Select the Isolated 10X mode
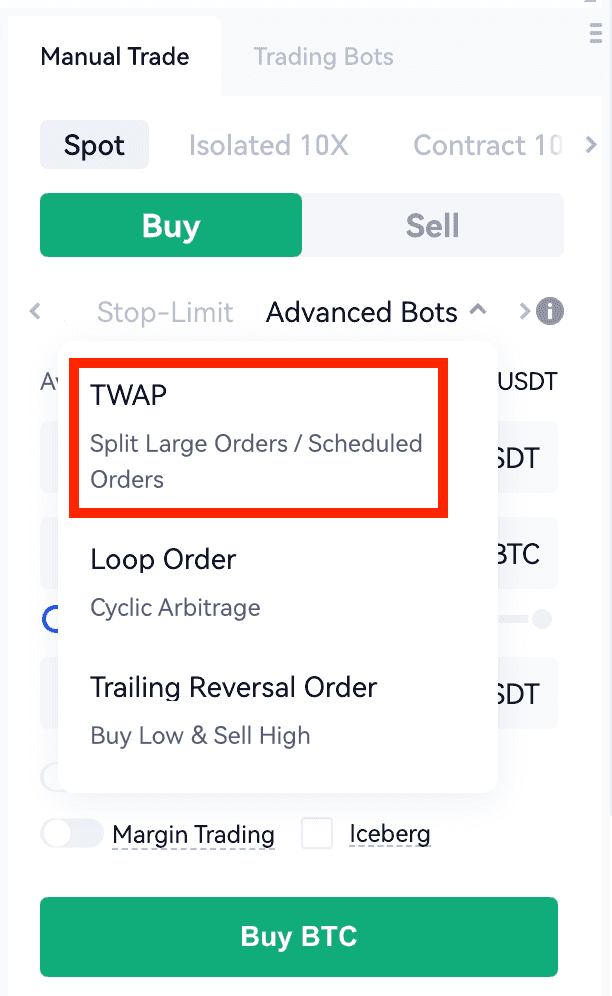The image size is (612, 996). coord(268,146)
